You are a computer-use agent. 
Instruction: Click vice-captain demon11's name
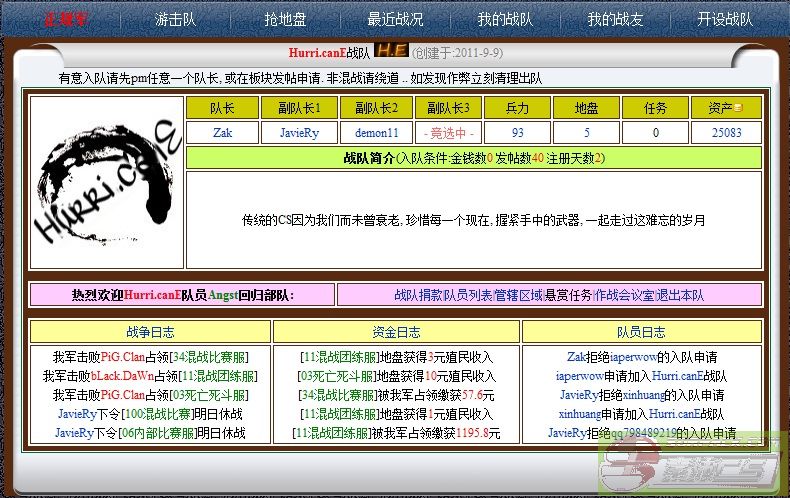[376, 133]
